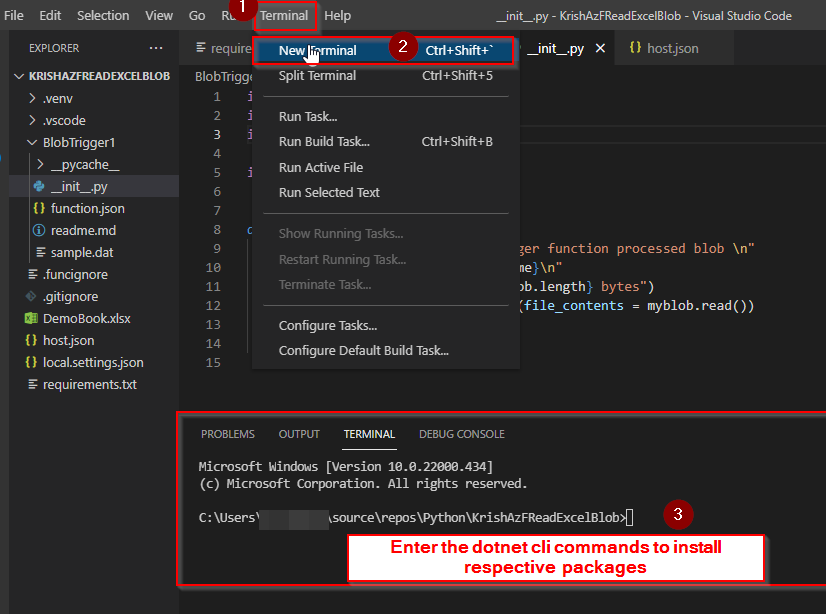This screenshot has height=614, width=826.
Task: Expand the __pycache__ folder
Action: (x=40, y=165)
